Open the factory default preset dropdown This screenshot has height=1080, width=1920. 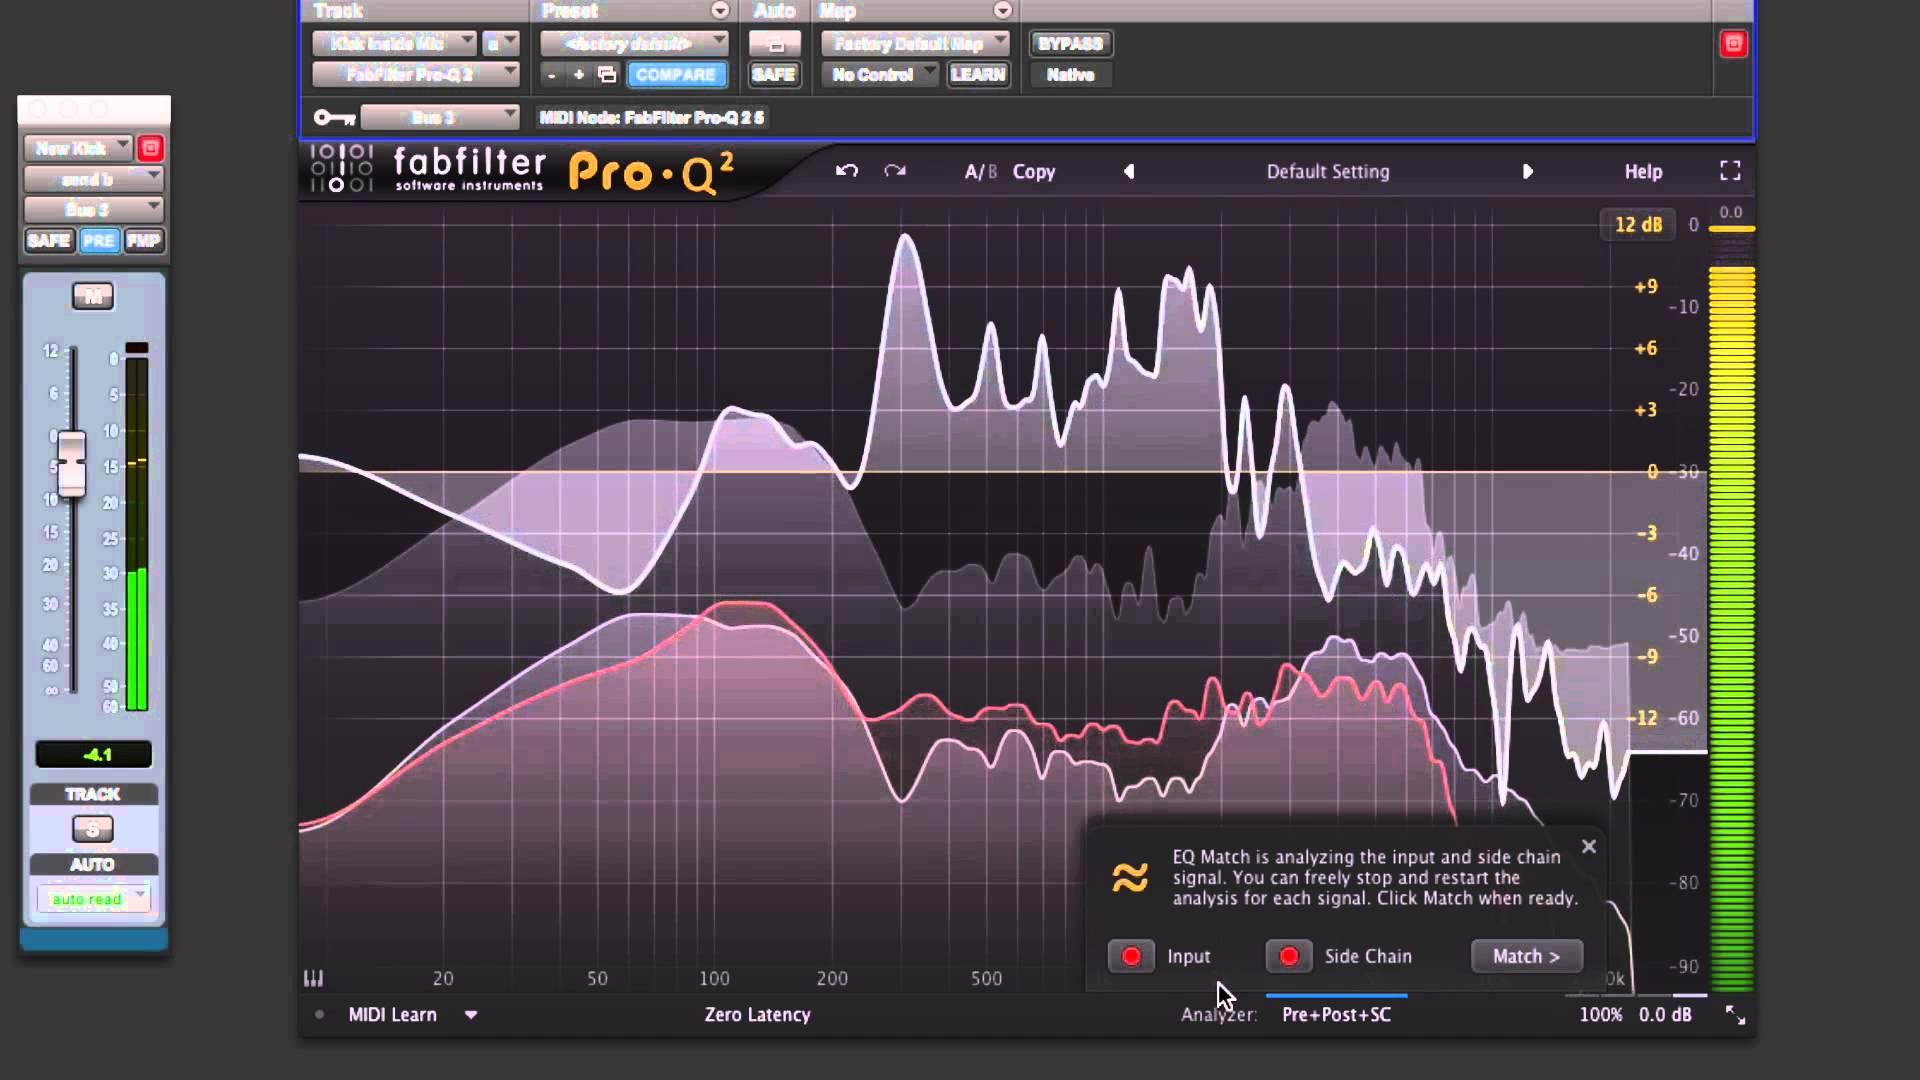[x=634, y=44]
